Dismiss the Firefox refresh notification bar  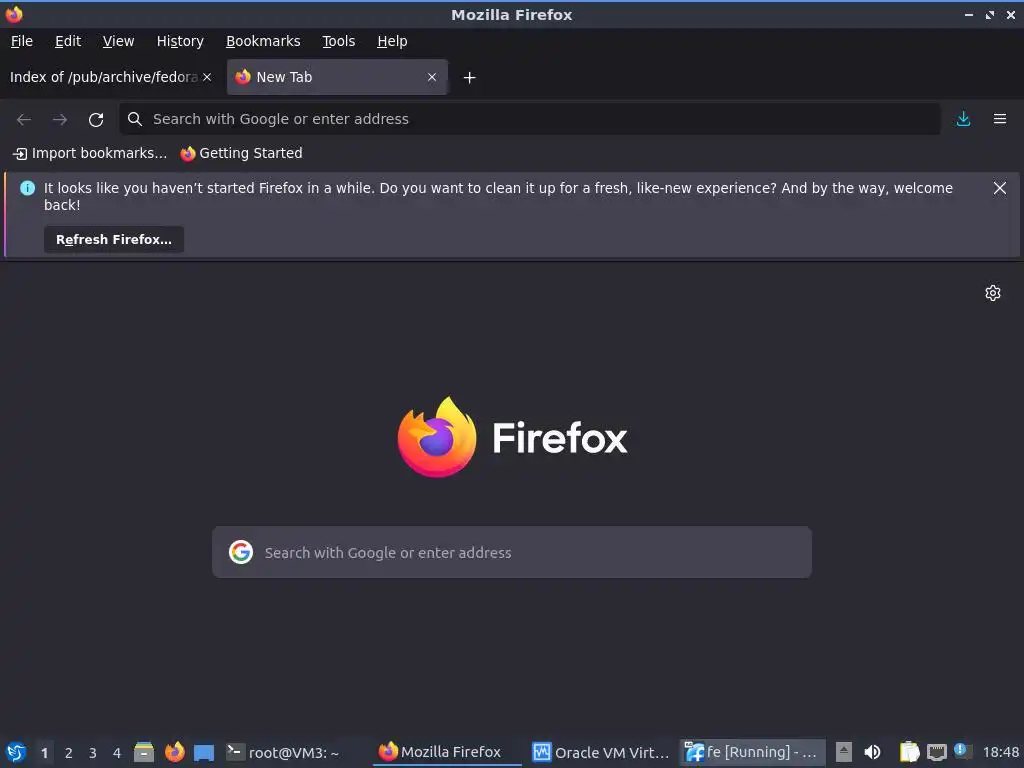[999, 188]
